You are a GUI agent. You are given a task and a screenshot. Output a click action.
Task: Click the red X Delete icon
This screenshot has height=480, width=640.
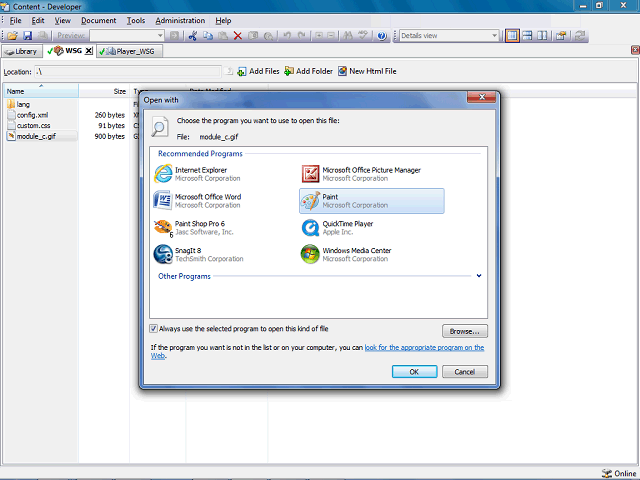[x=238, y=36]
